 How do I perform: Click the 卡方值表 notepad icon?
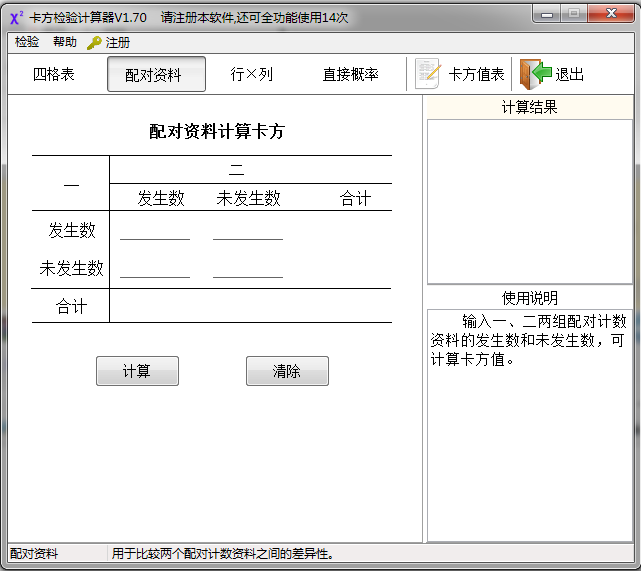pos(428,74)
